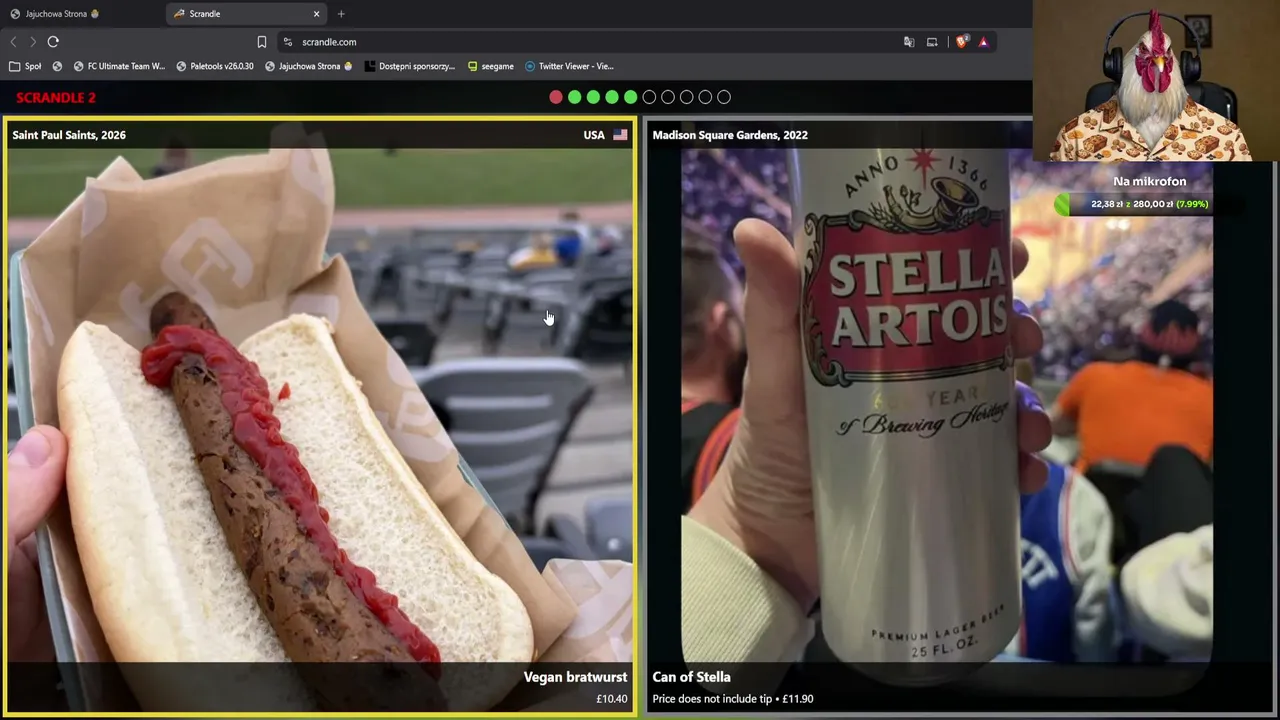
Task: Open a new browser tab
Action: (x=341, y=14)
